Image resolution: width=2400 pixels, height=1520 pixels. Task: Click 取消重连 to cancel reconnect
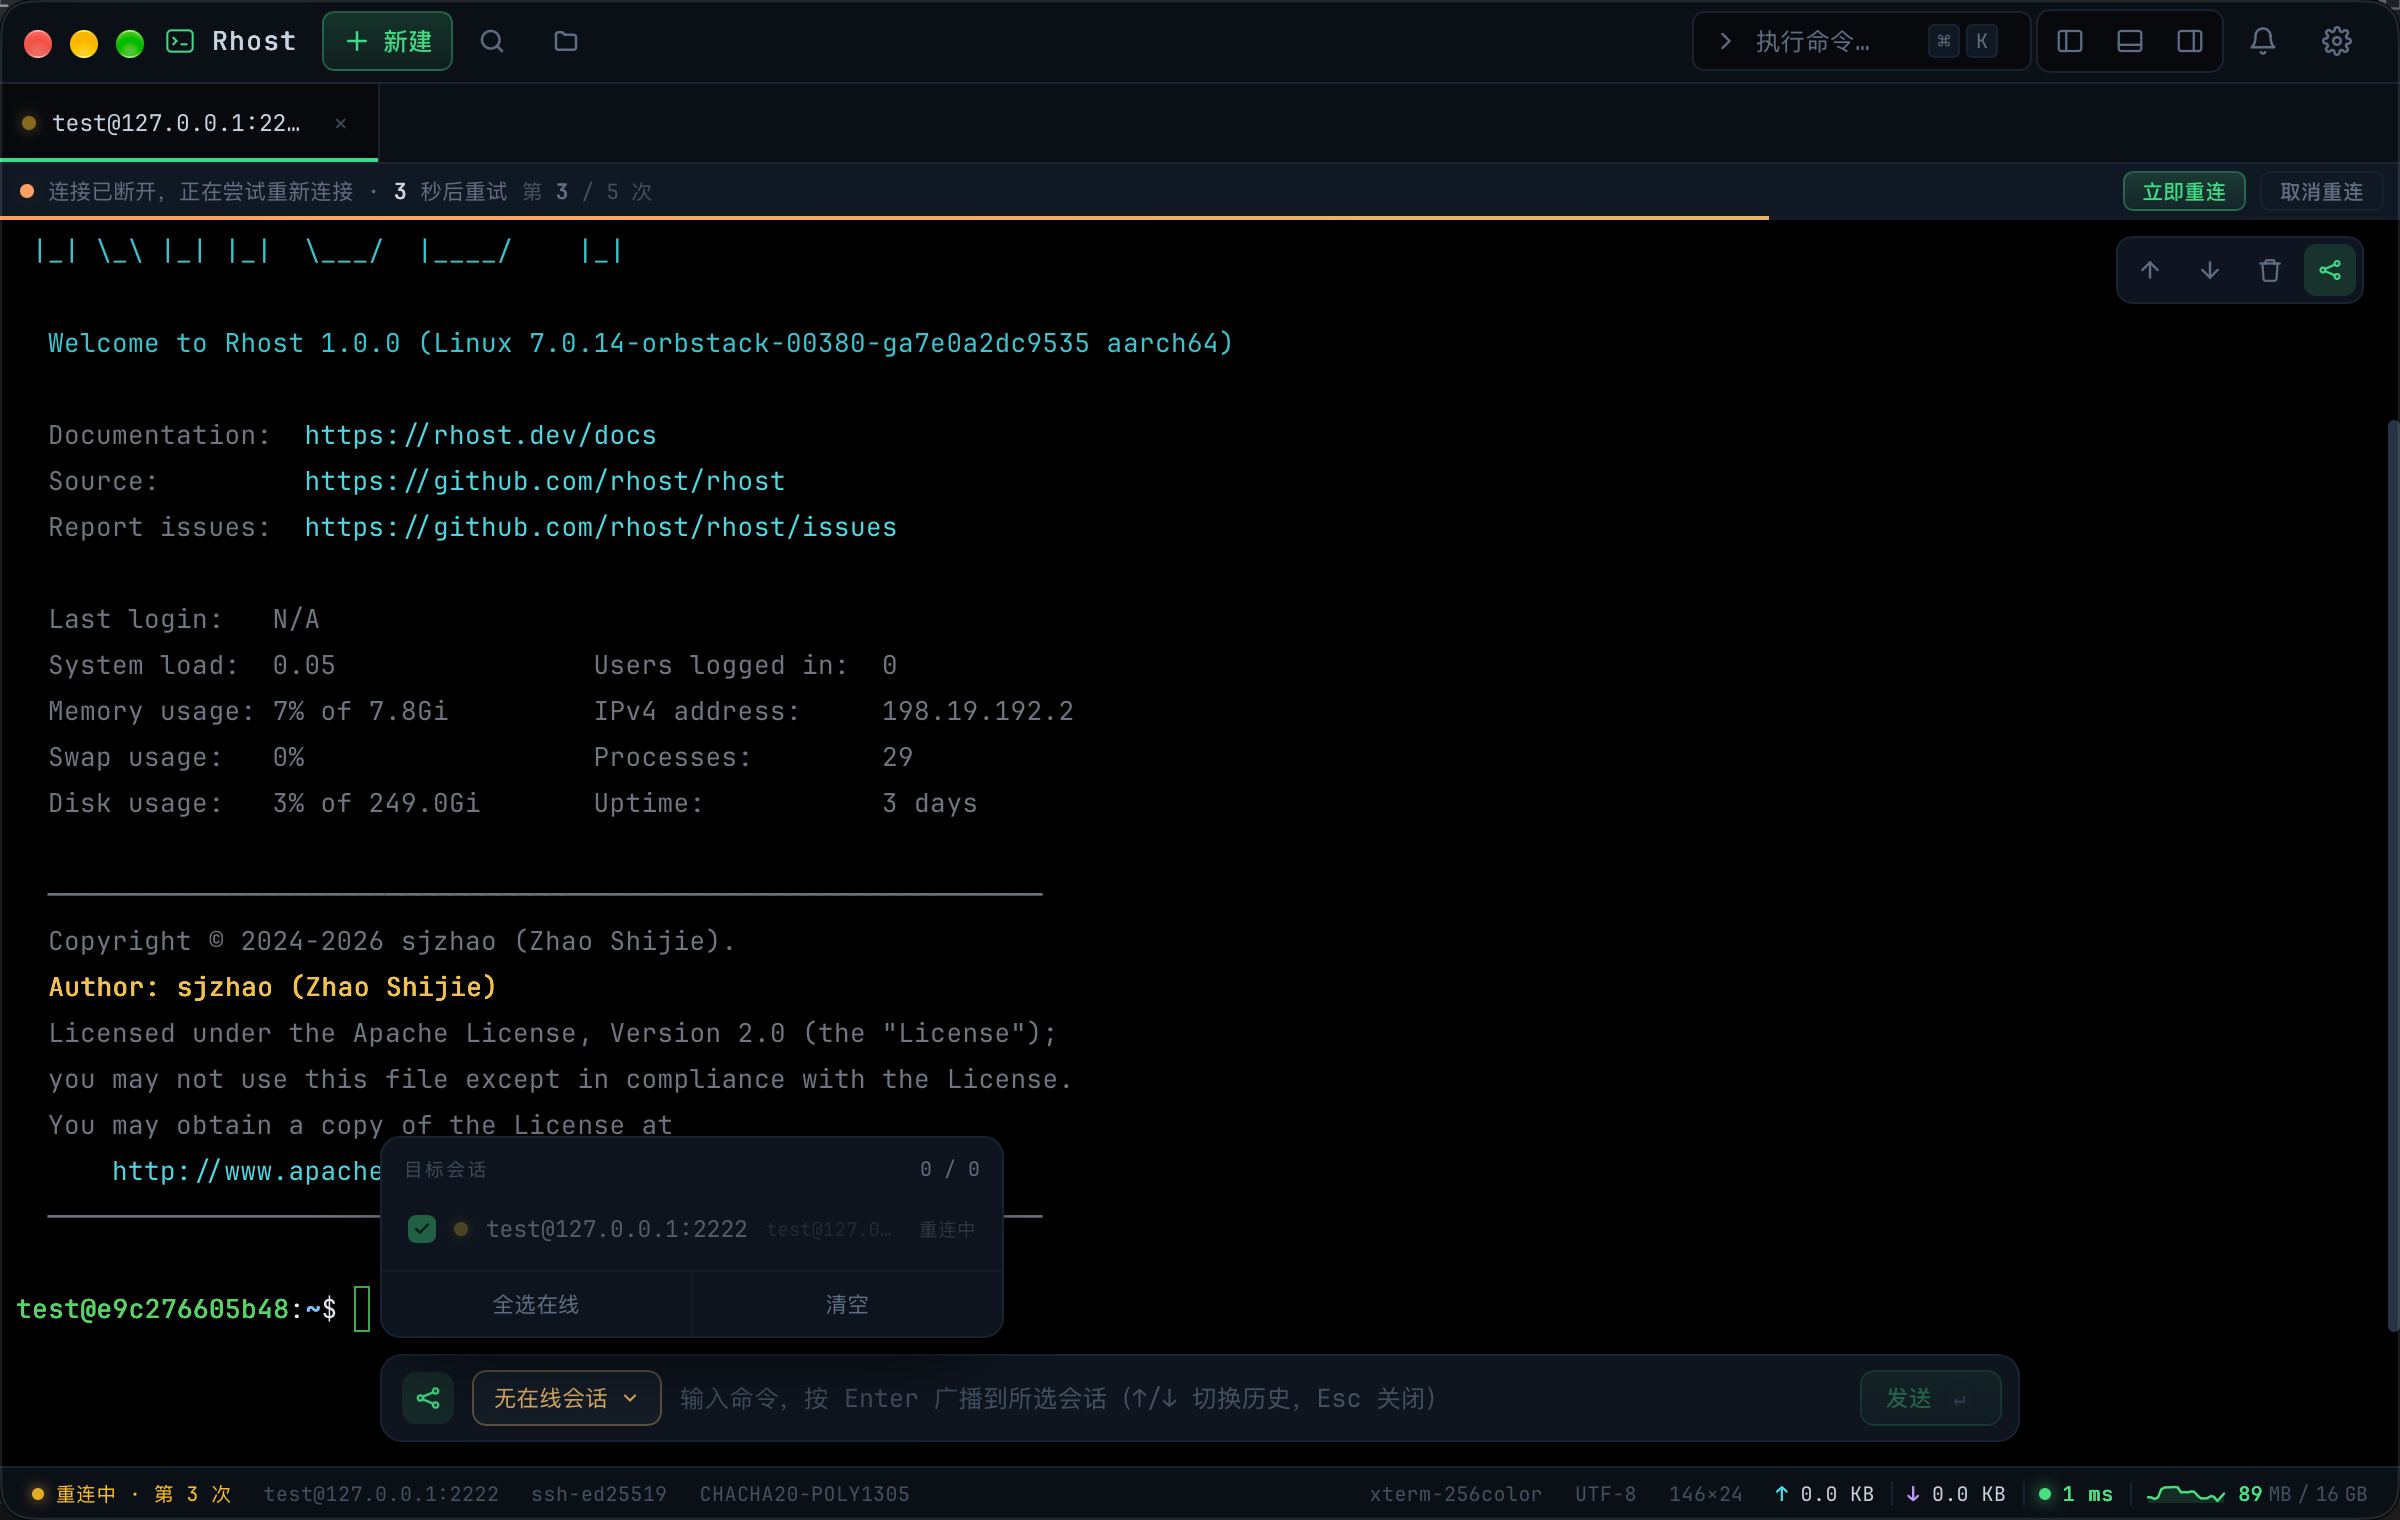coord(2321,191)
